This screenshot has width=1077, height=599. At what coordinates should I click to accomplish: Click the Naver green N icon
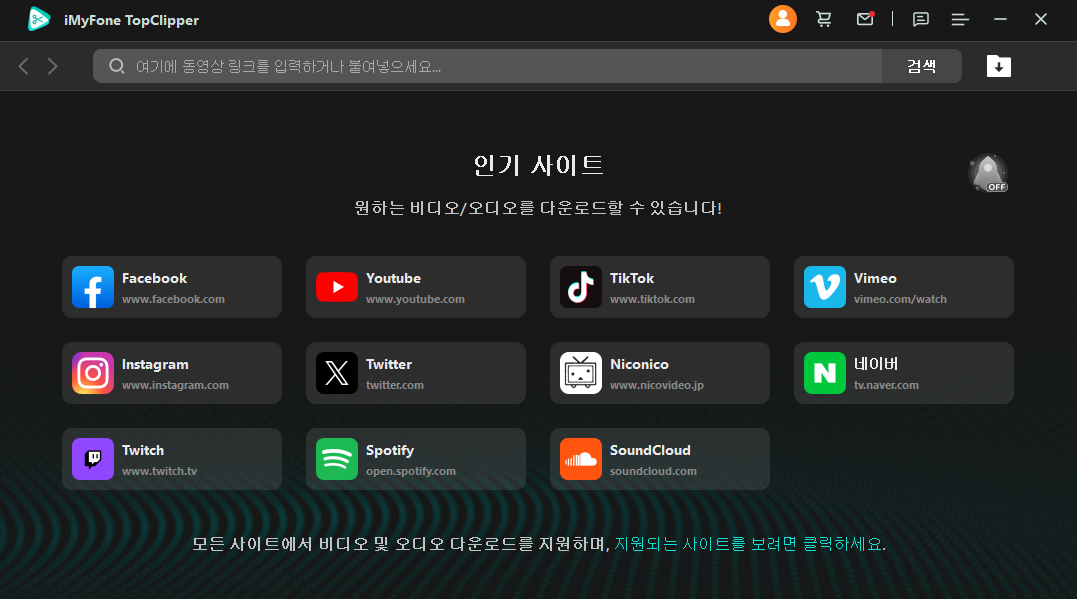coord(824,373)
